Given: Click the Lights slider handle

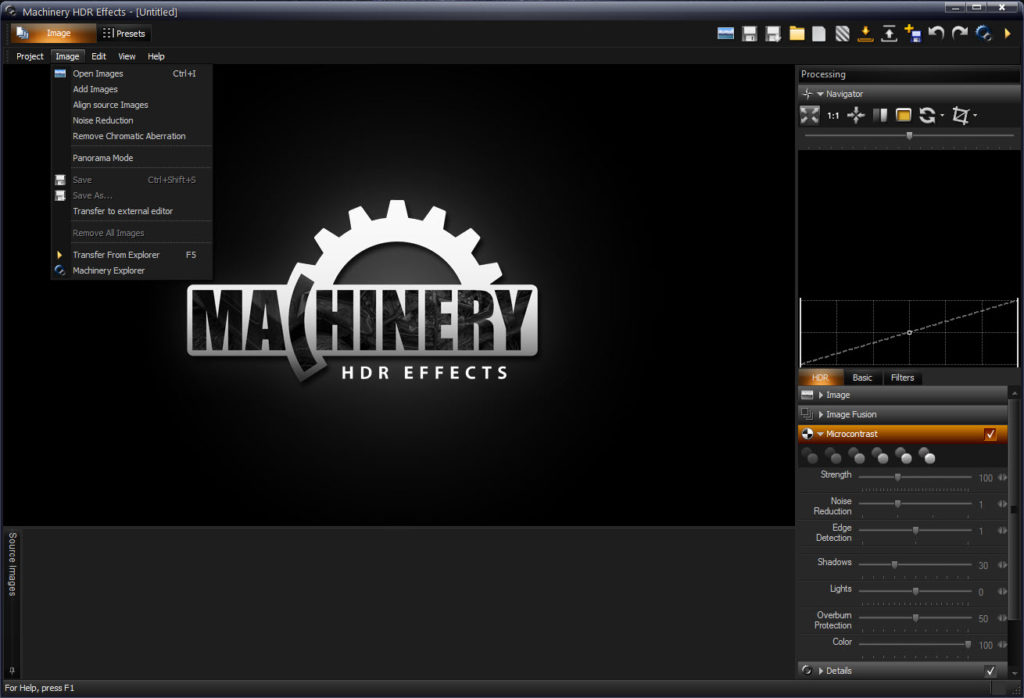Looking at the screenshot, I should point(916,591).
